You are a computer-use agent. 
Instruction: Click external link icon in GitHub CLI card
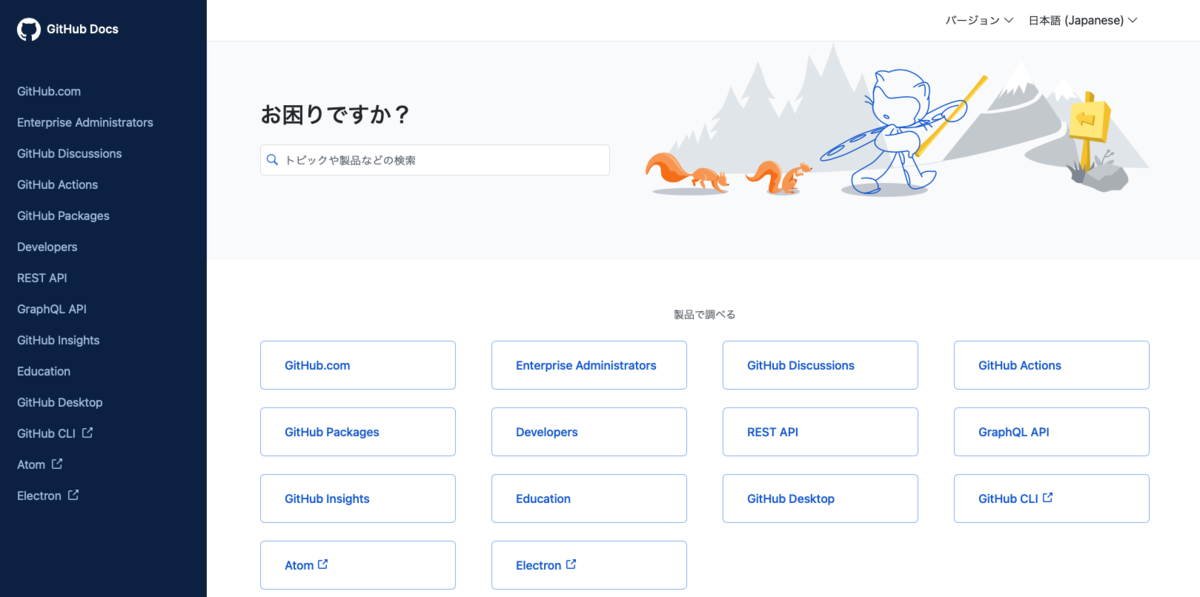(x=1047, y=497)
